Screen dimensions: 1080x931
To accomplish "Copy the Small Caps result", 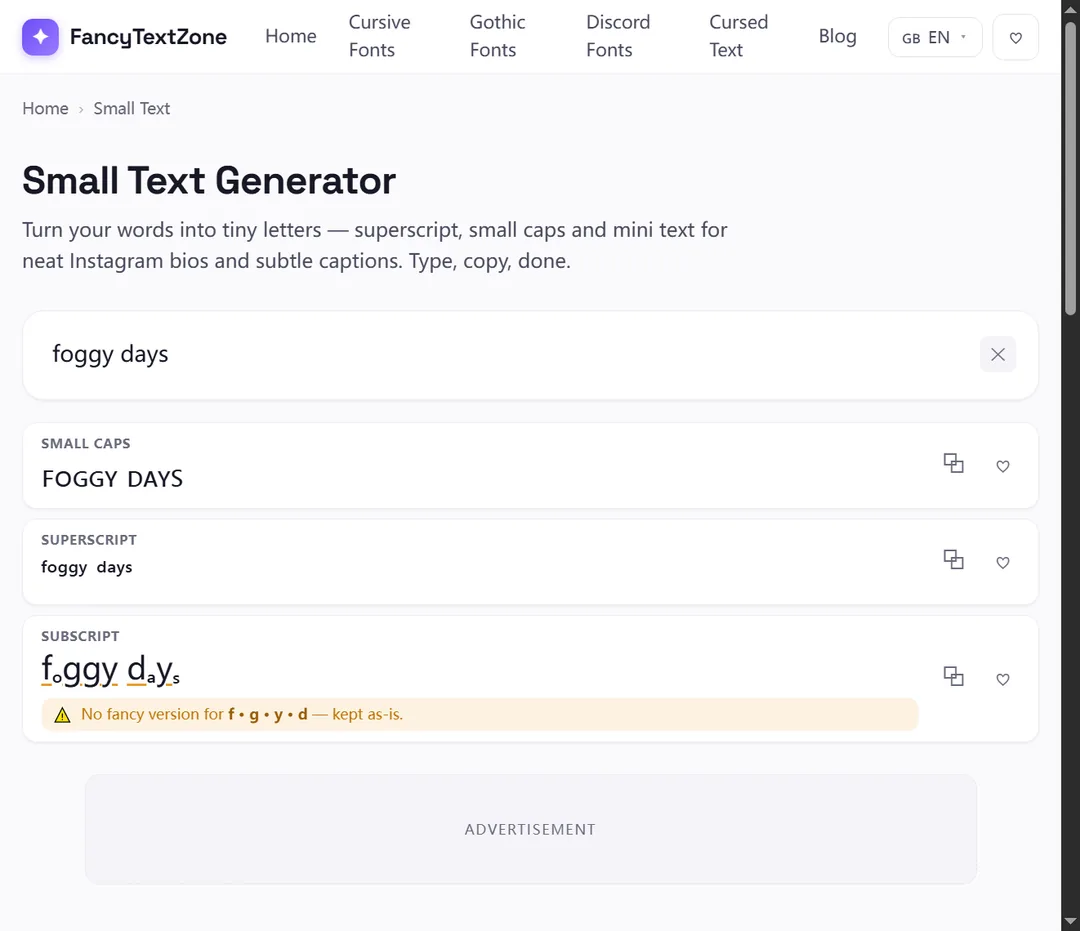I will coord(953,463).
